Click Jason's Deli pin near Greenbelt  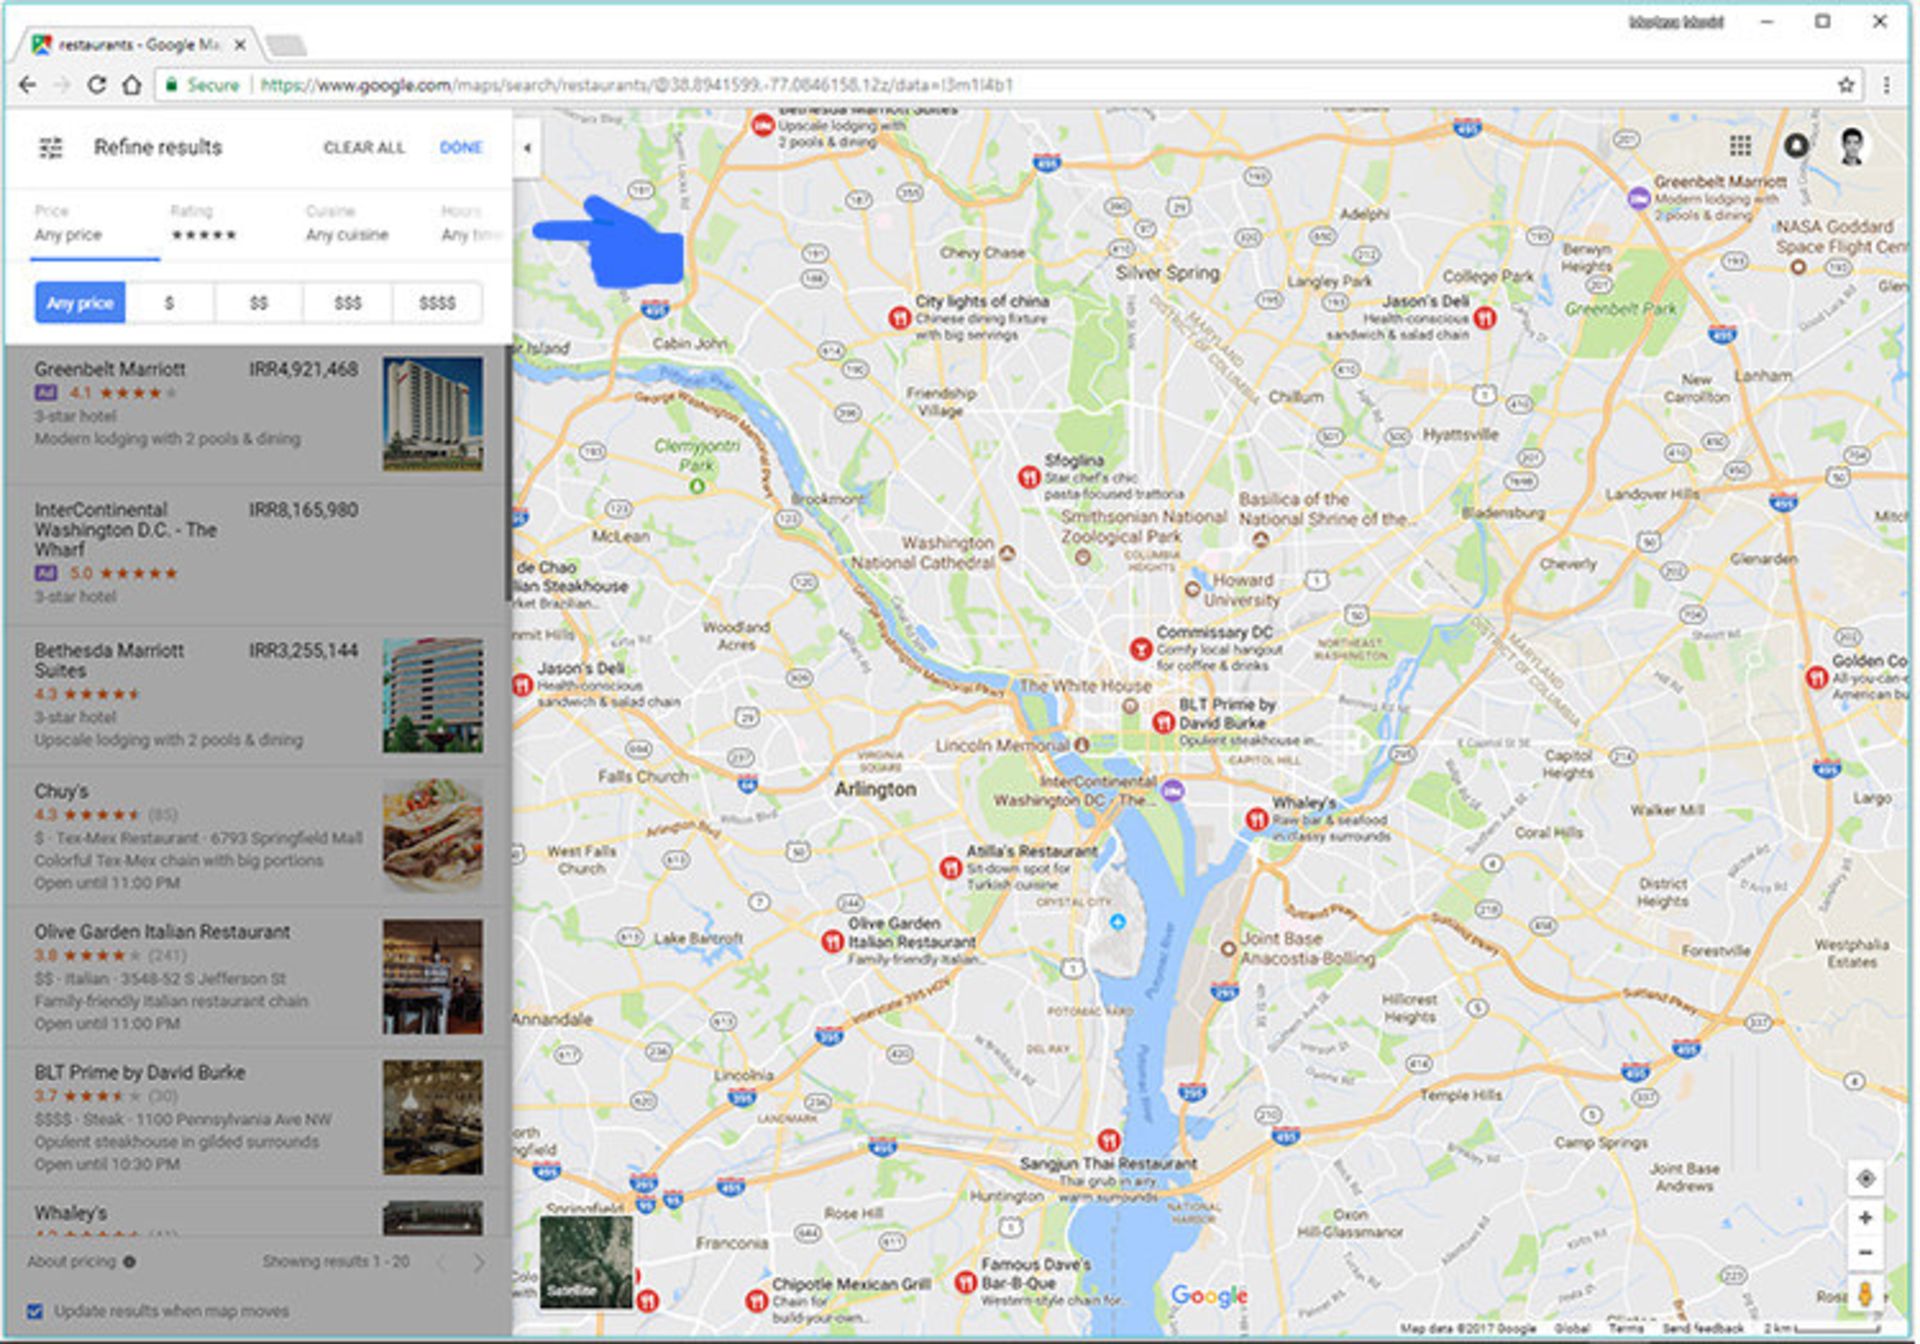[1485, 318]
